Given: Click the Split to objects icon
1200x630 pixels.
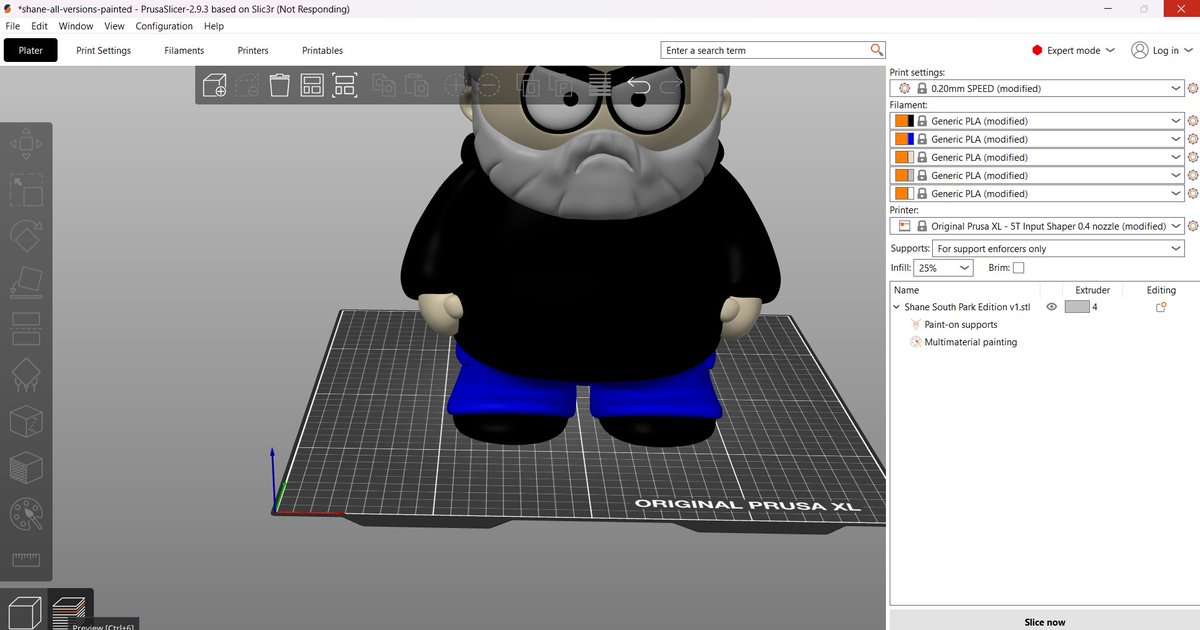Looking at the screenshot, I should point(530,86).
